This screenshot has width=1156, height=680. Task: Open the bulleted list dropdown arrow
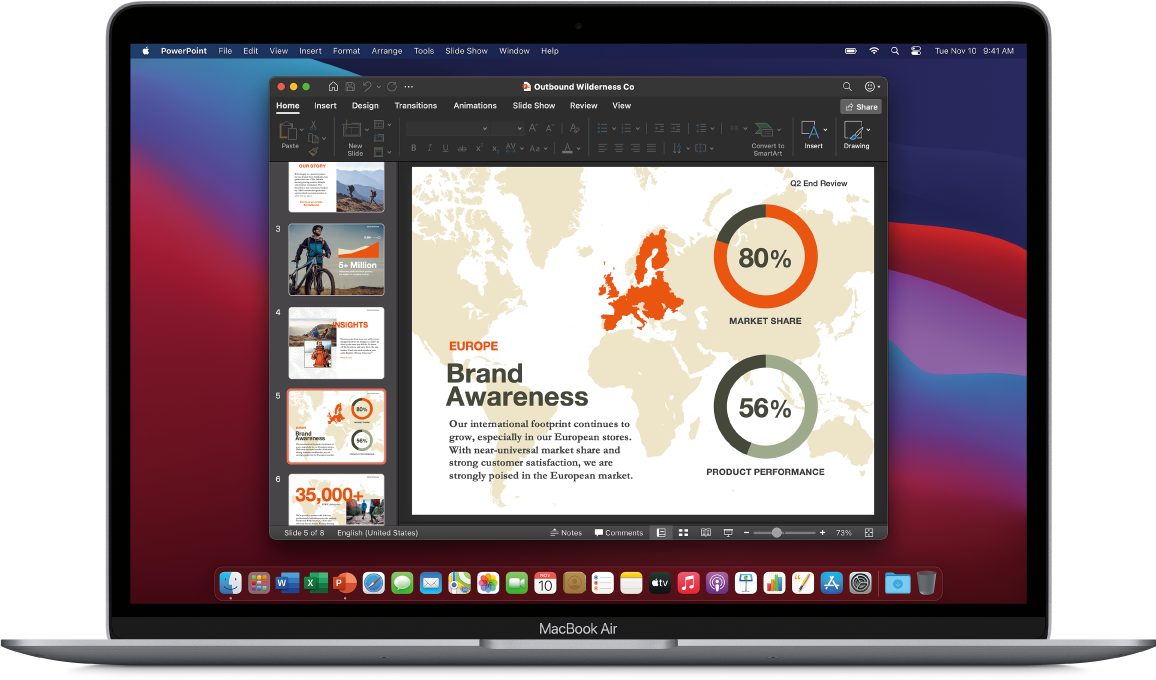coord(614,128)
